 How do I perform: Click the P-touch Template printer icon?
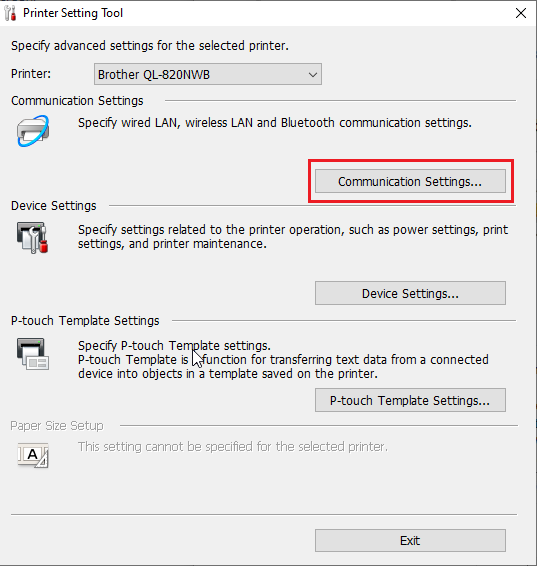[x=32, y=354]
